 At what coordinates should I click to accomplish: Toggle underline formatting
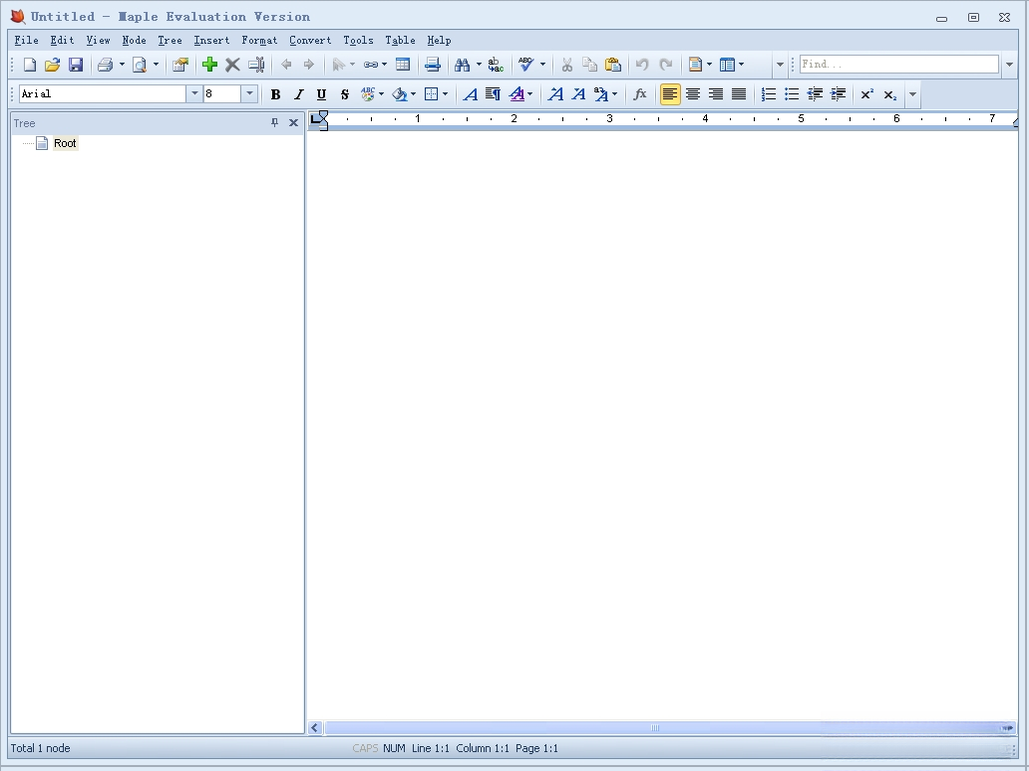click(x=322, y=94)
